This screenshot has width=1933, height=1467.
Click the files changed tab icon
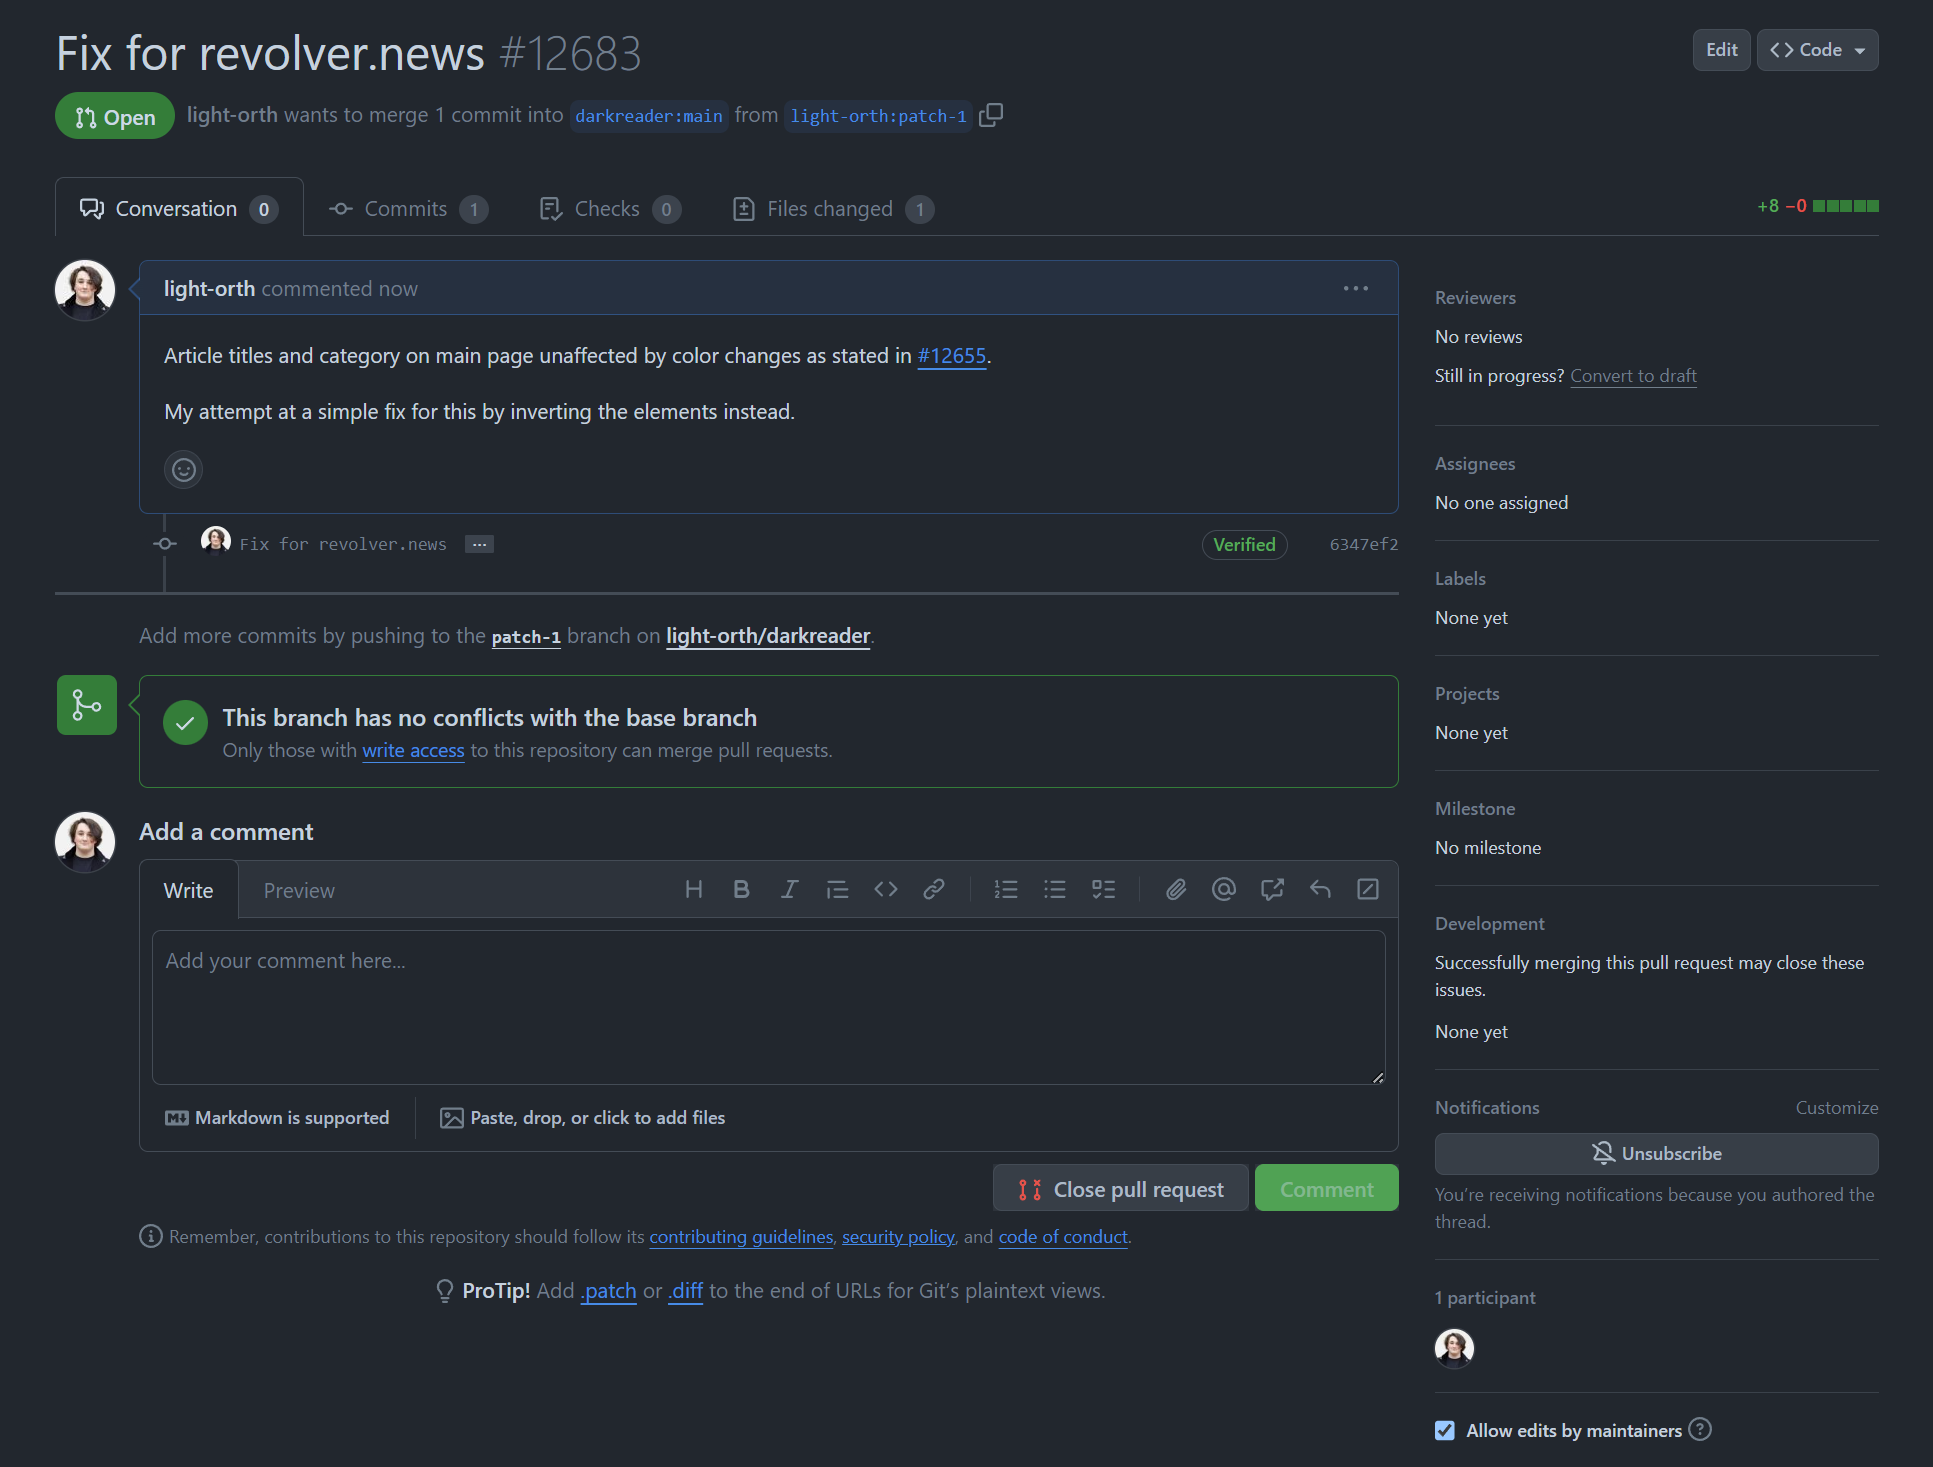pyautogui.click(x=744, y=208)
